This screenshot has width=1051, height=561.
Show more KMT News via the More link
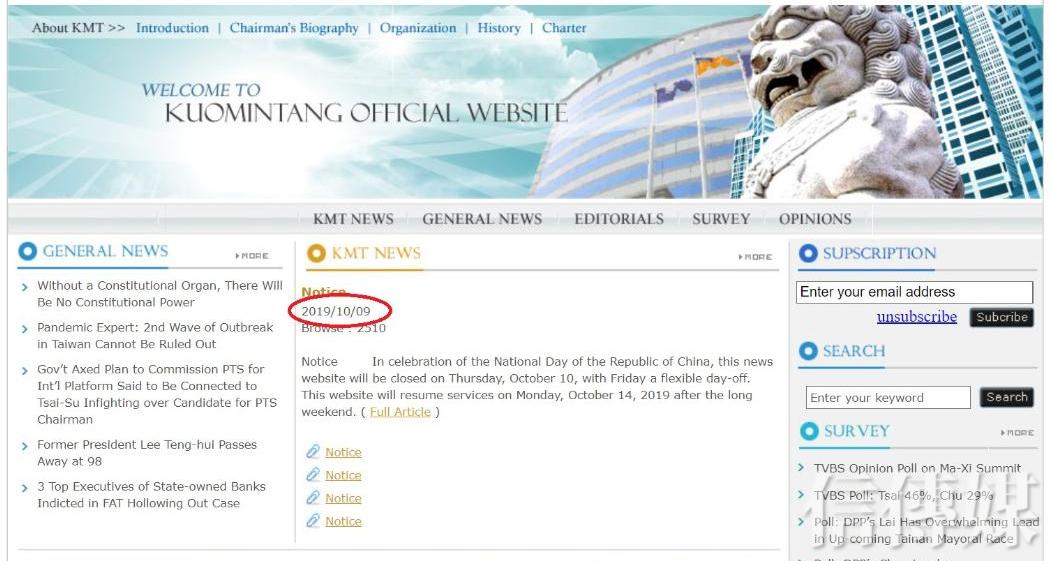pyautogui.click(x=756, y=257)
